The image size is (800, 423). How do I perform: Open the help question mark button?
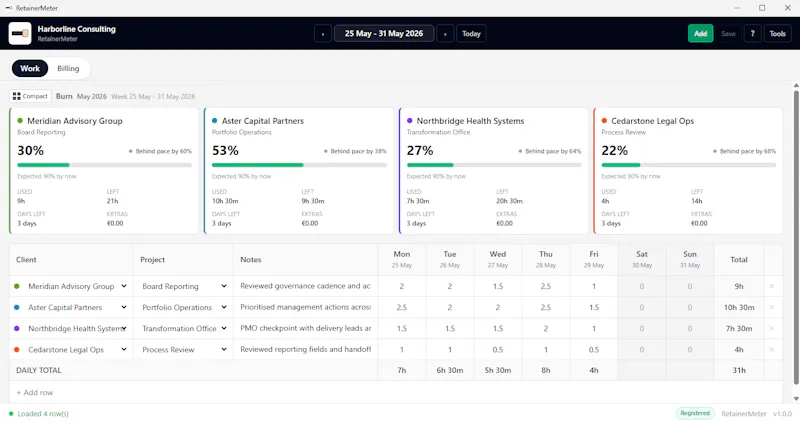tap(753, 34)
